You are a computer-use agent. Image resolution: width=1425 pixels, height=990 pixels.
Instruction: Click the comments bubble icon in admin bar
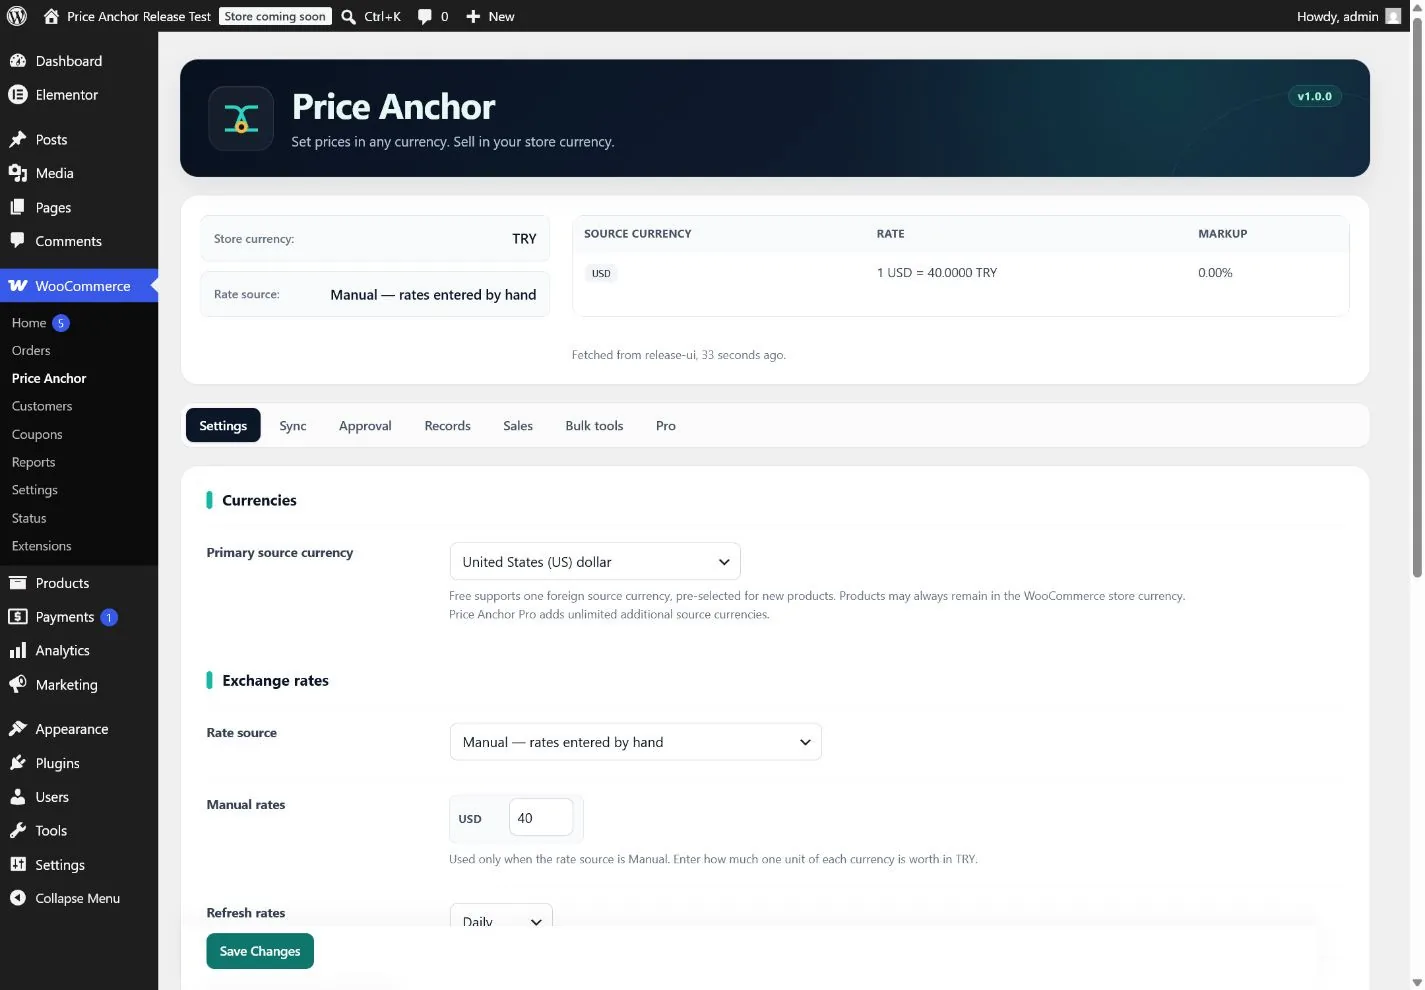(425, 17)
